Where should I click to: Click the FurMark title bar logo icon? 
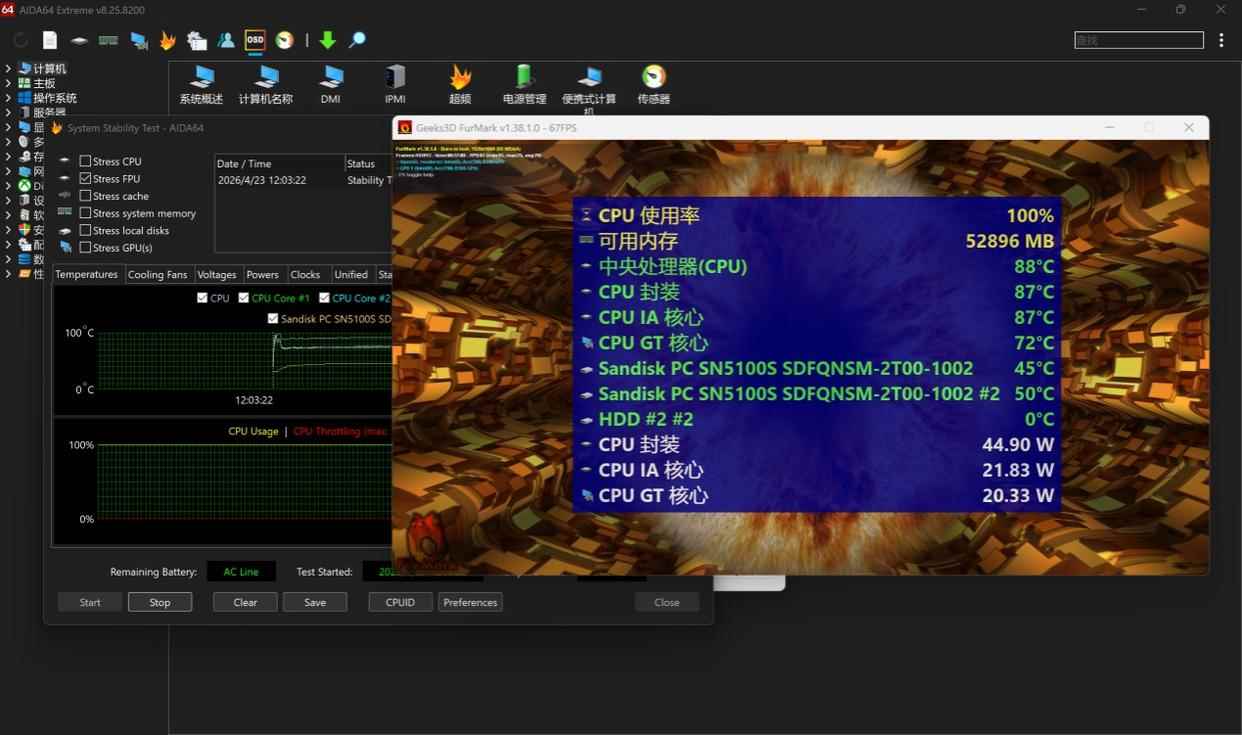tap(405, 128)
